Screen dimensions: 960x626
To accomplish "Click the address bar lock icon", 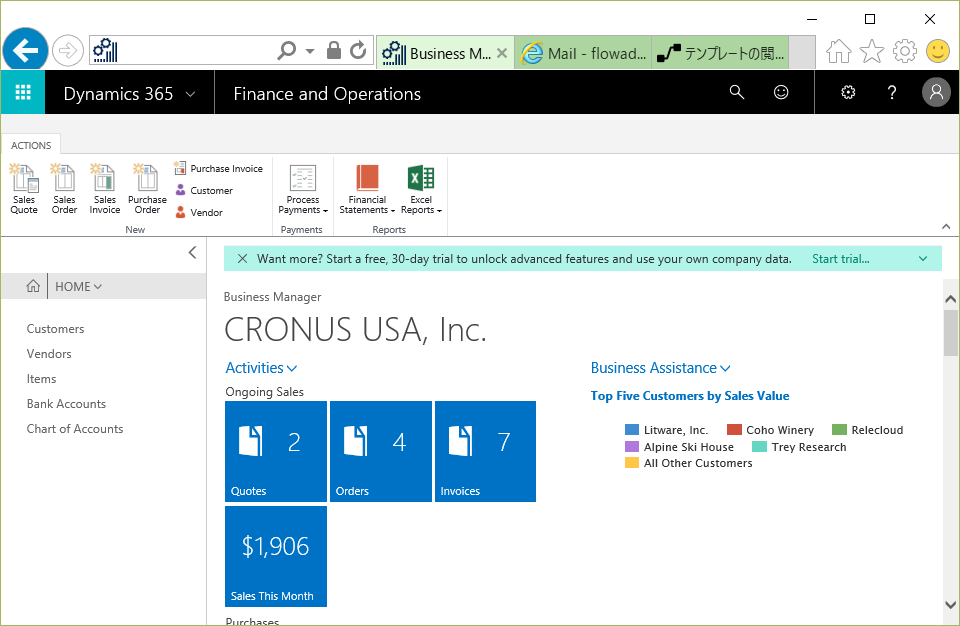I will pyautogui.click(x=334, y=50).
